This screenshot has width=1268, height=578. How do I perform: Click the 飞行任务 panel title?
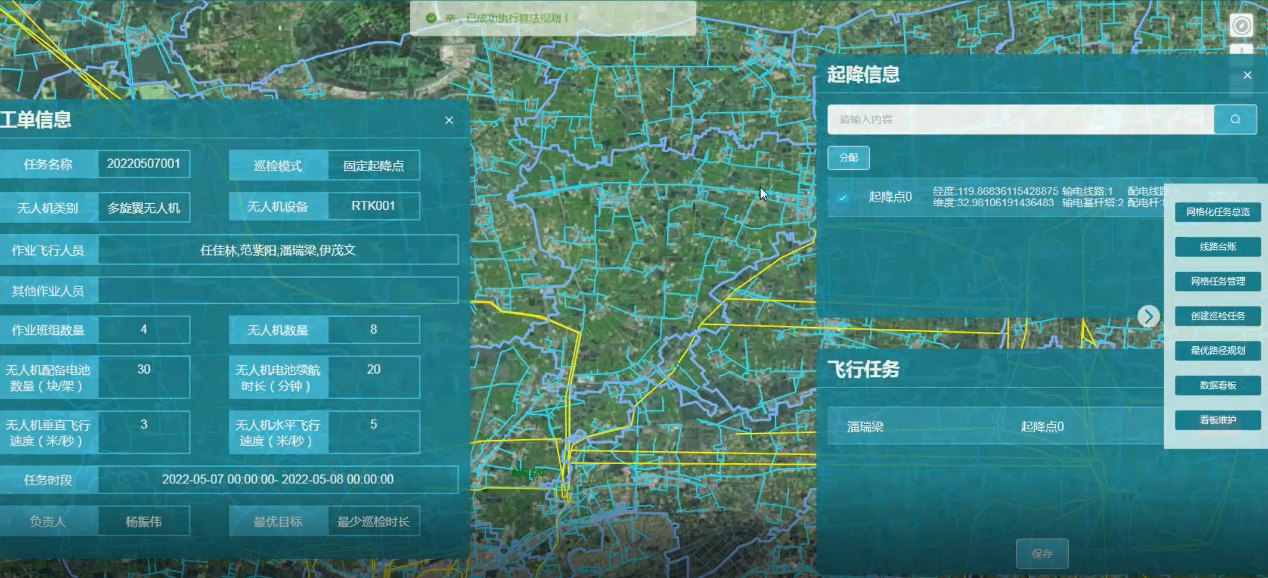tap(863, 369)
